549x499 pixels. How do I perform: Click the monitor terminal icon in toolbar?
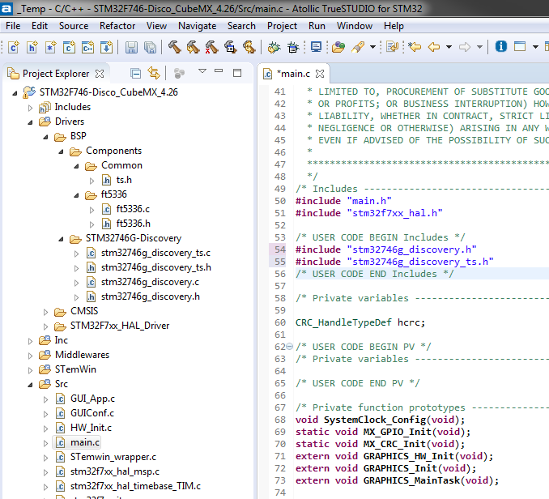(316, 47)
